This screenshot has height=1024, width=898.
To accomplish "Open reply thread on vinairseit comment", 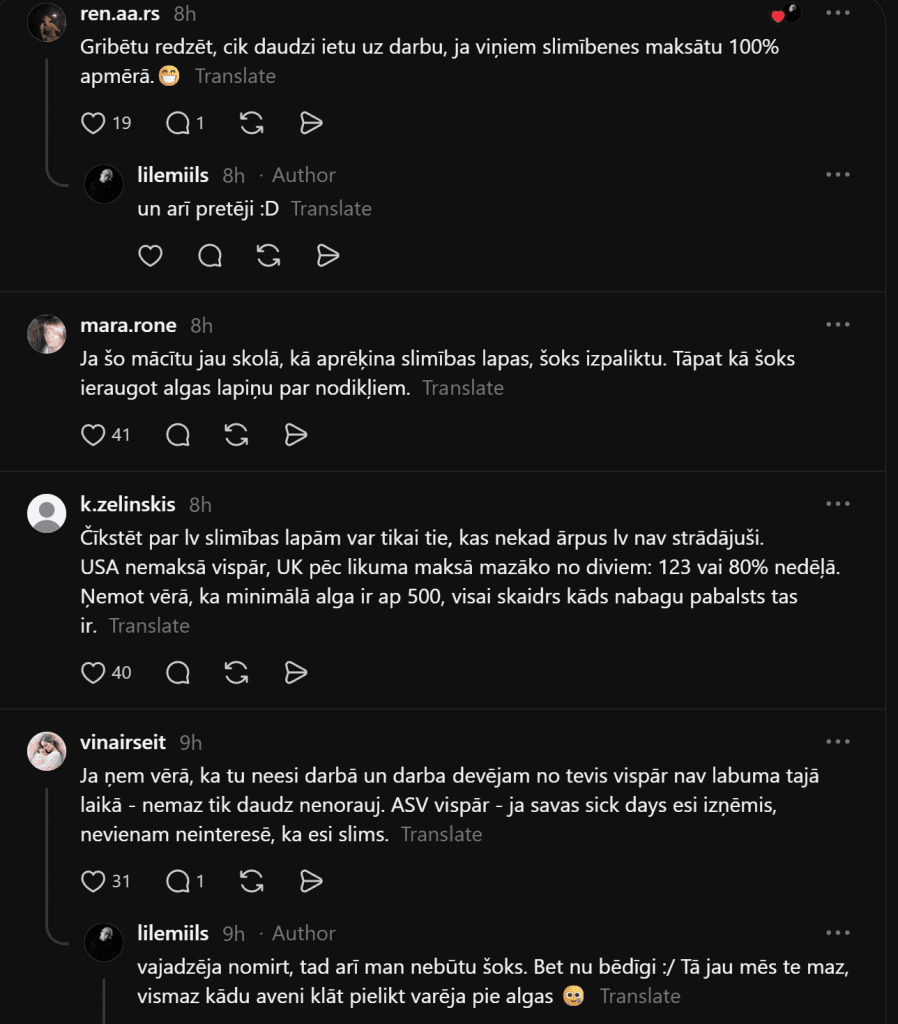I will pyautogui.click(x=178, y=881).
